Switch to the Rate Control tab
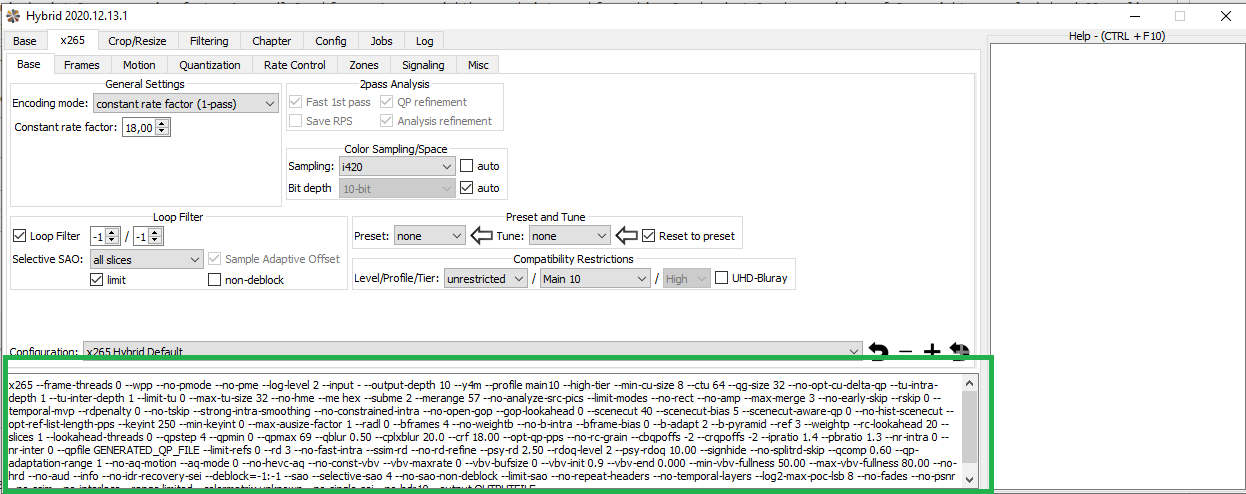Image resolution: width=1246 pixels, height=494 pixels. pos(295,65)
